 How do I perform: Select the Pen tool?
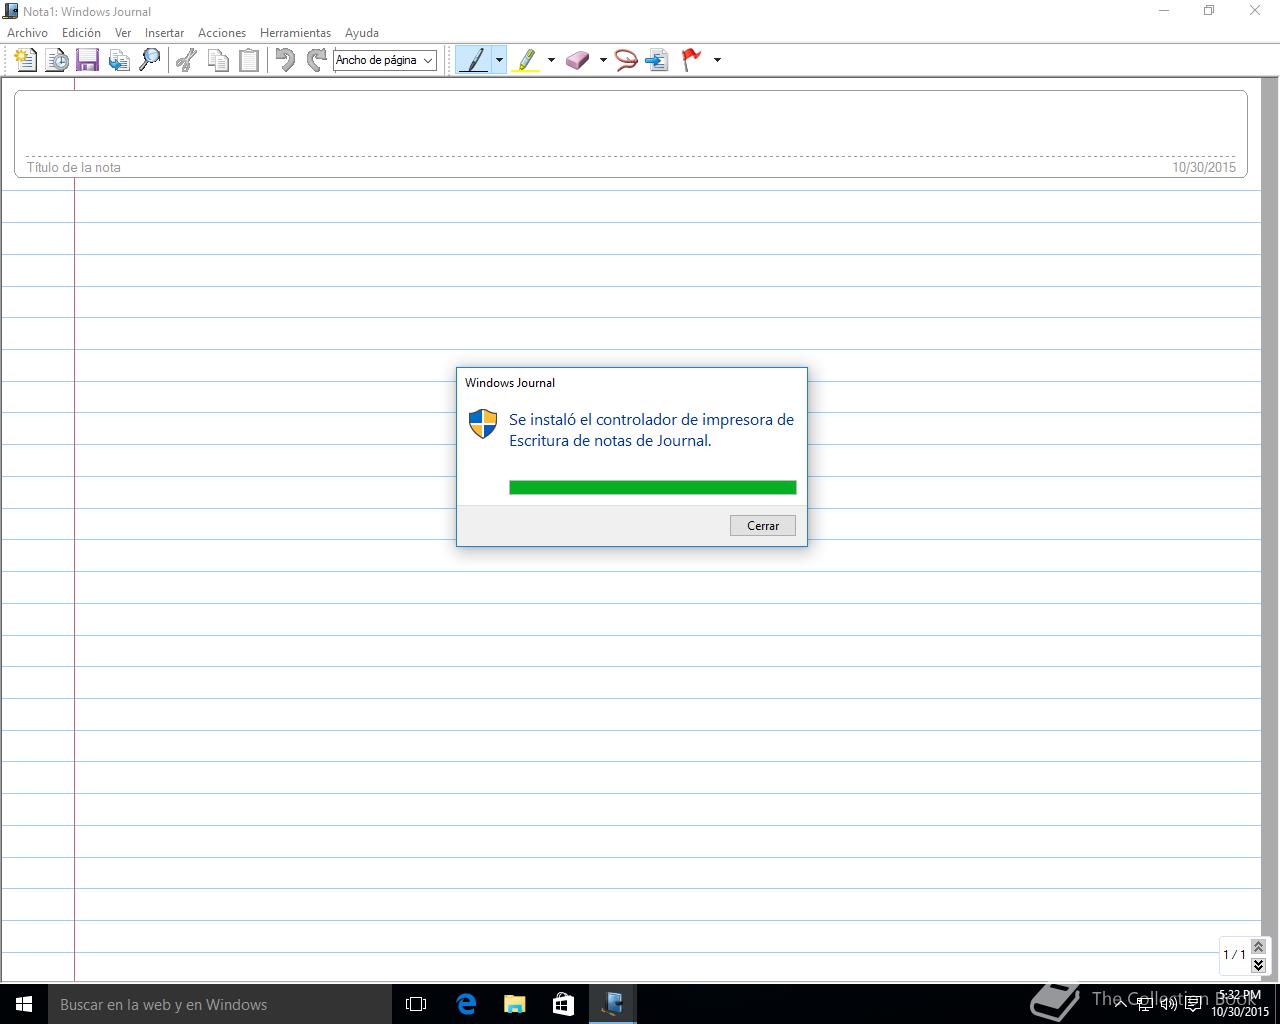tap(474, 60)
